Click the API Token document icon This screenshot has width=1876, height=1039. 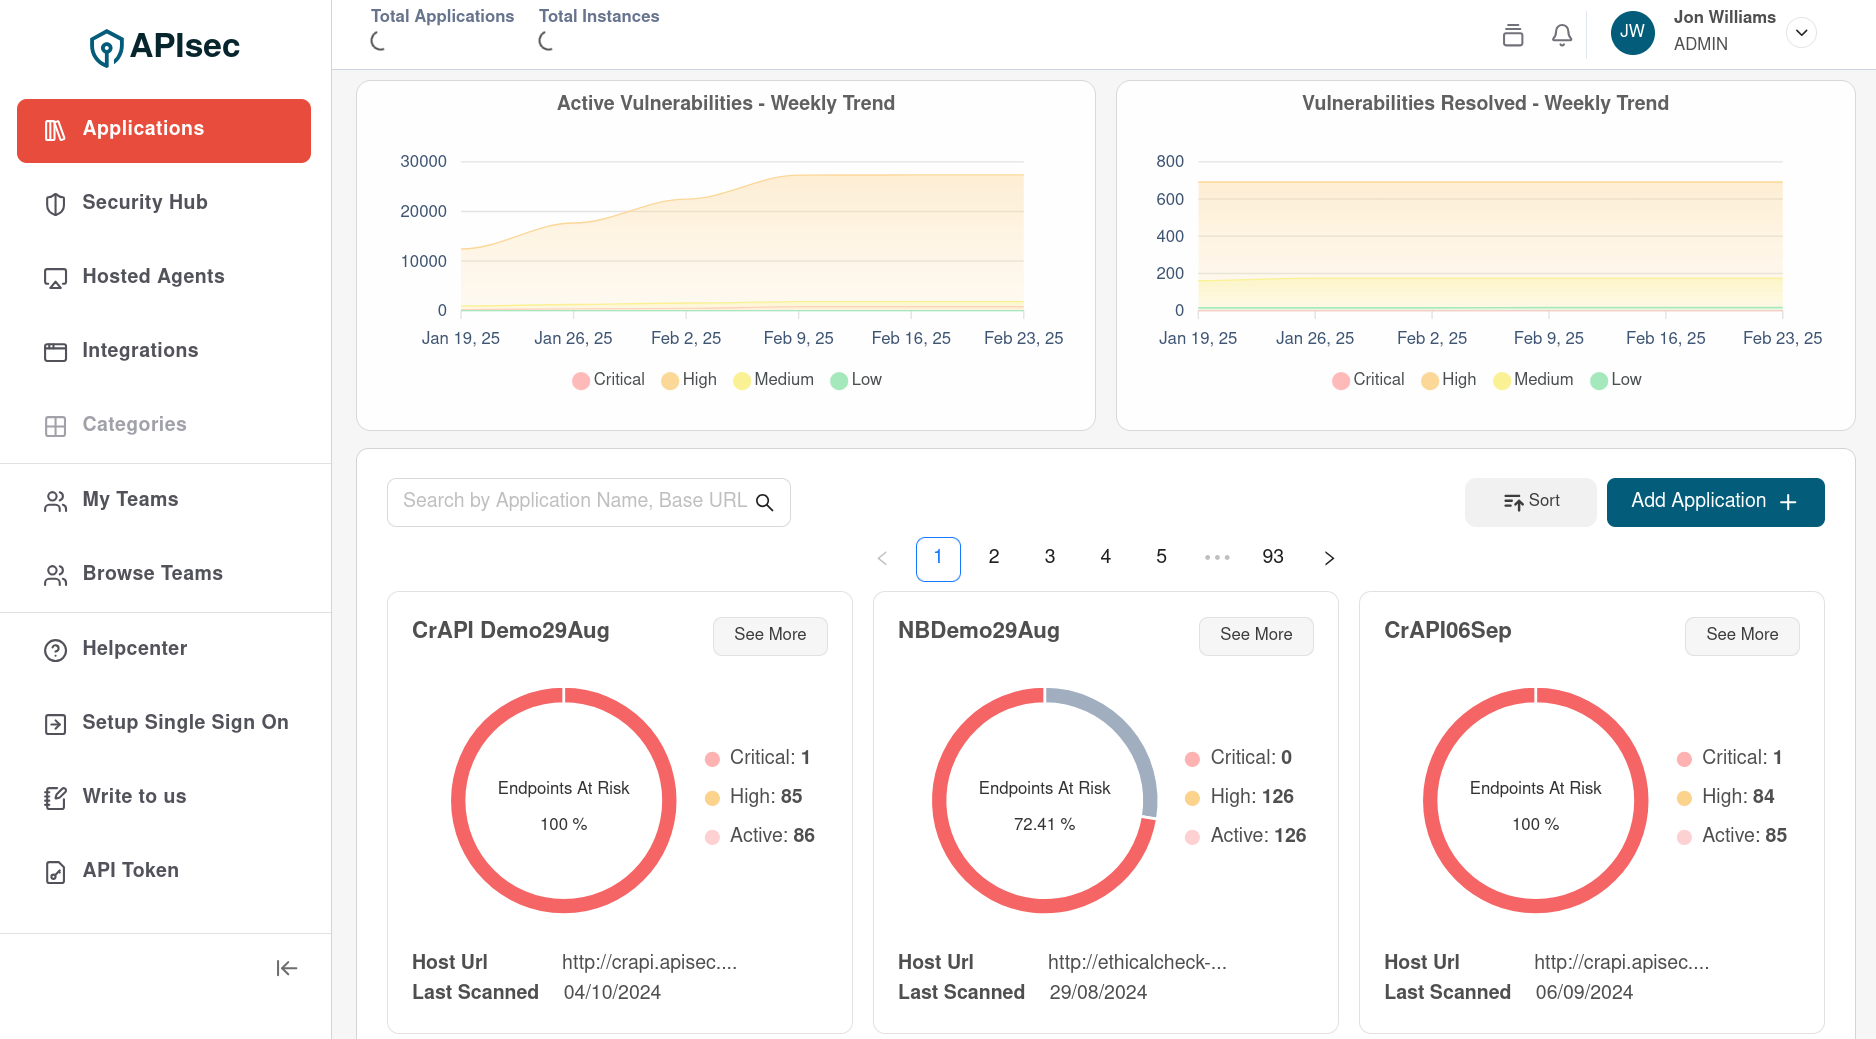[56, 872]
